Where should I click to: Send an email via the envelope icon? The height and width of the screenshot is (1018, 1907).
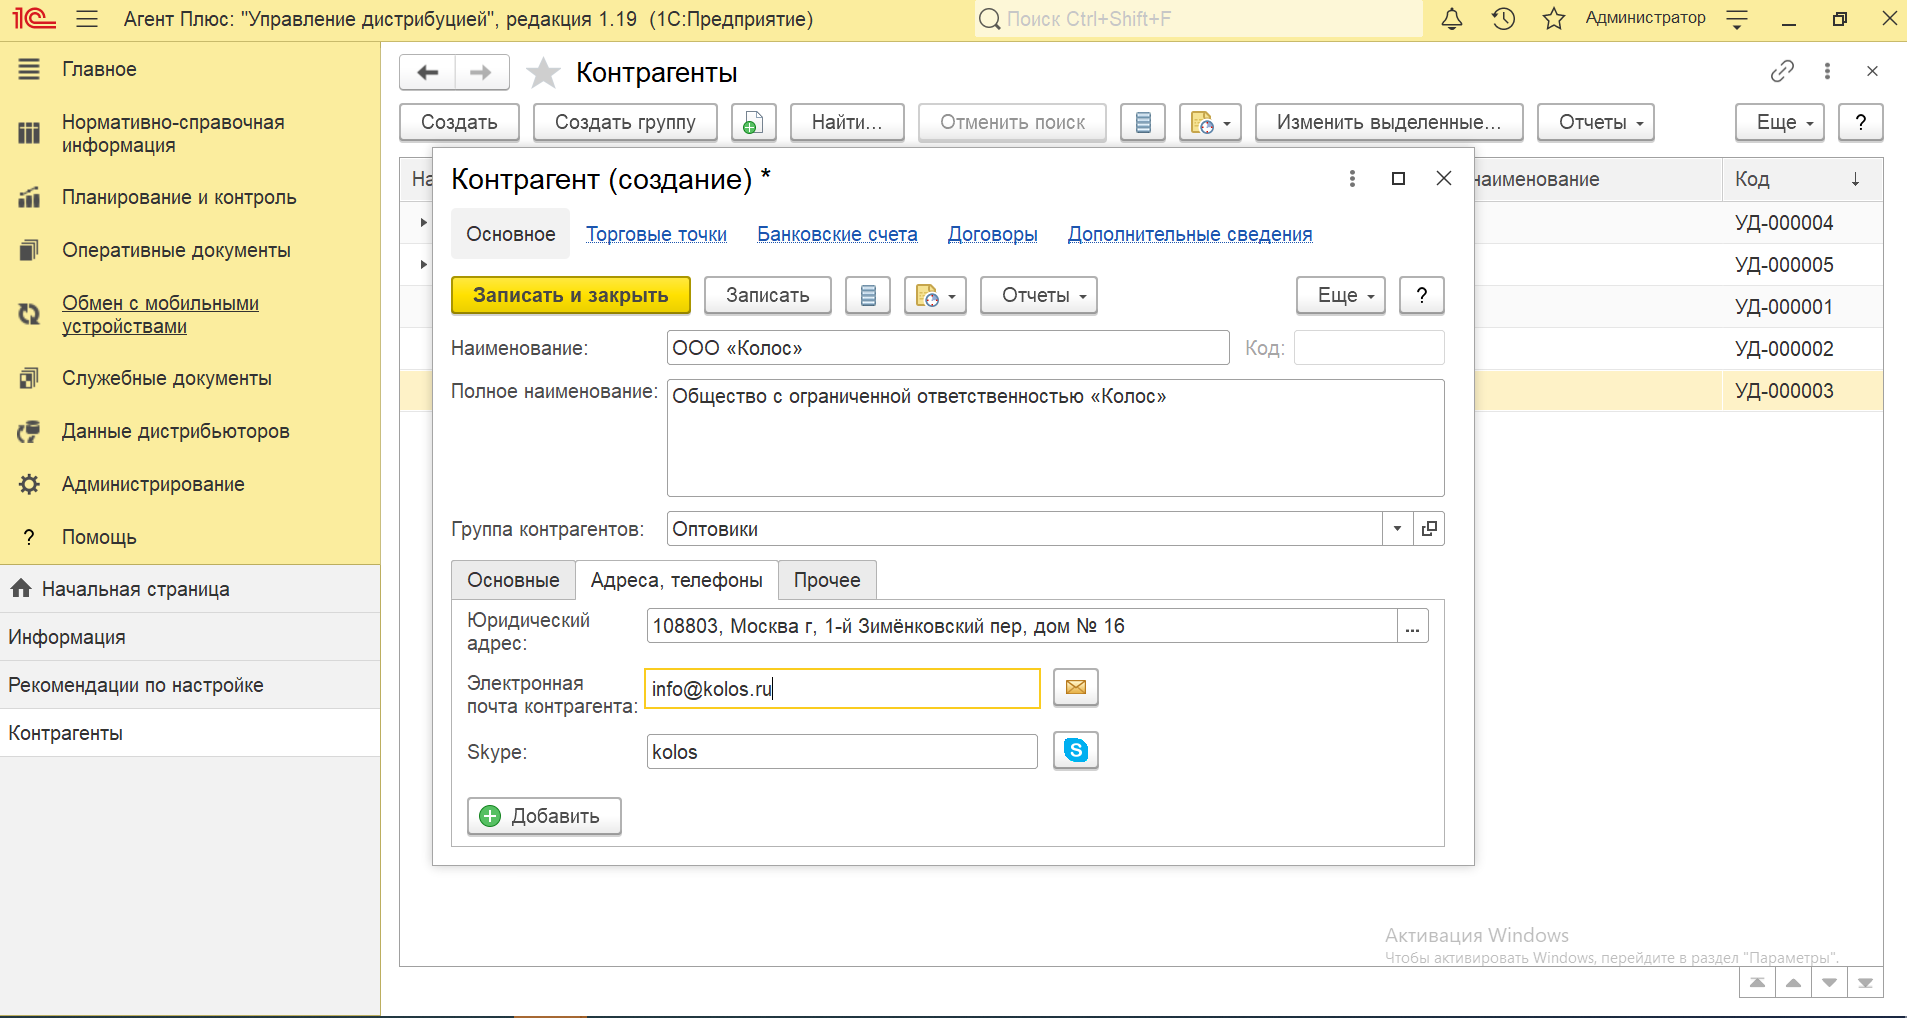pos(1076,687)
